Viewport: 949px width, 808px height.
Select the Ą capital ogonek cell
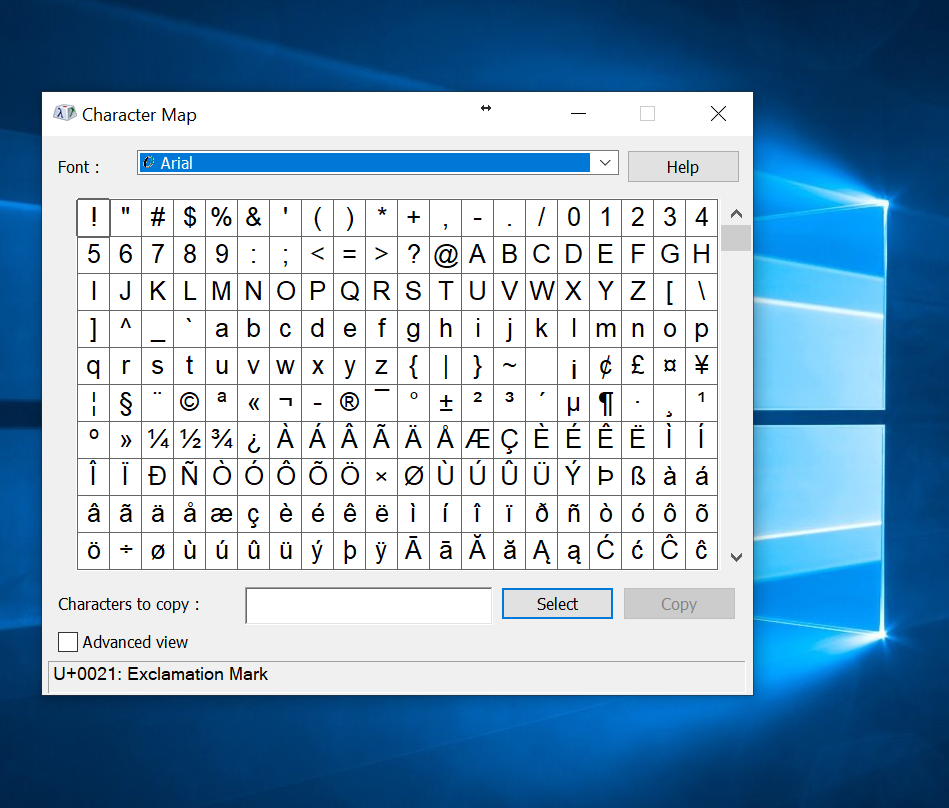542,551
